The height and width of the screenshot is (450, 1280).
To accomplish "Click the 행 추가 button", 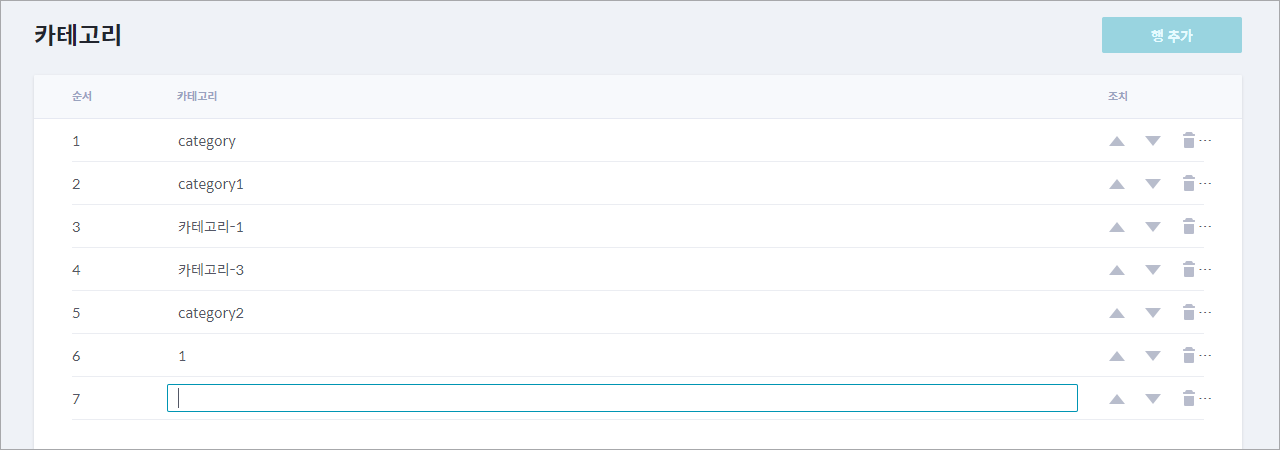I will pos(1172,35).
